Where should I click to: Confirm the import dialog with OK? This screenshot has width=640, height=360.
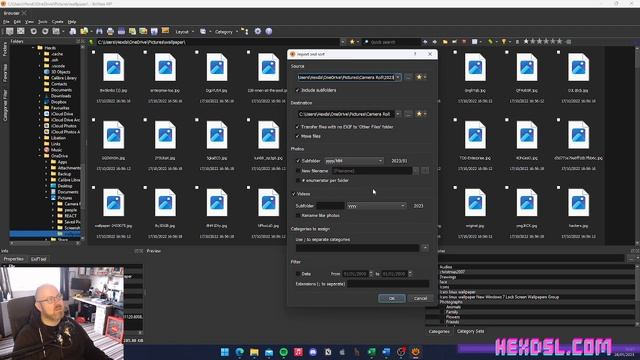click(x=391, y=298)
